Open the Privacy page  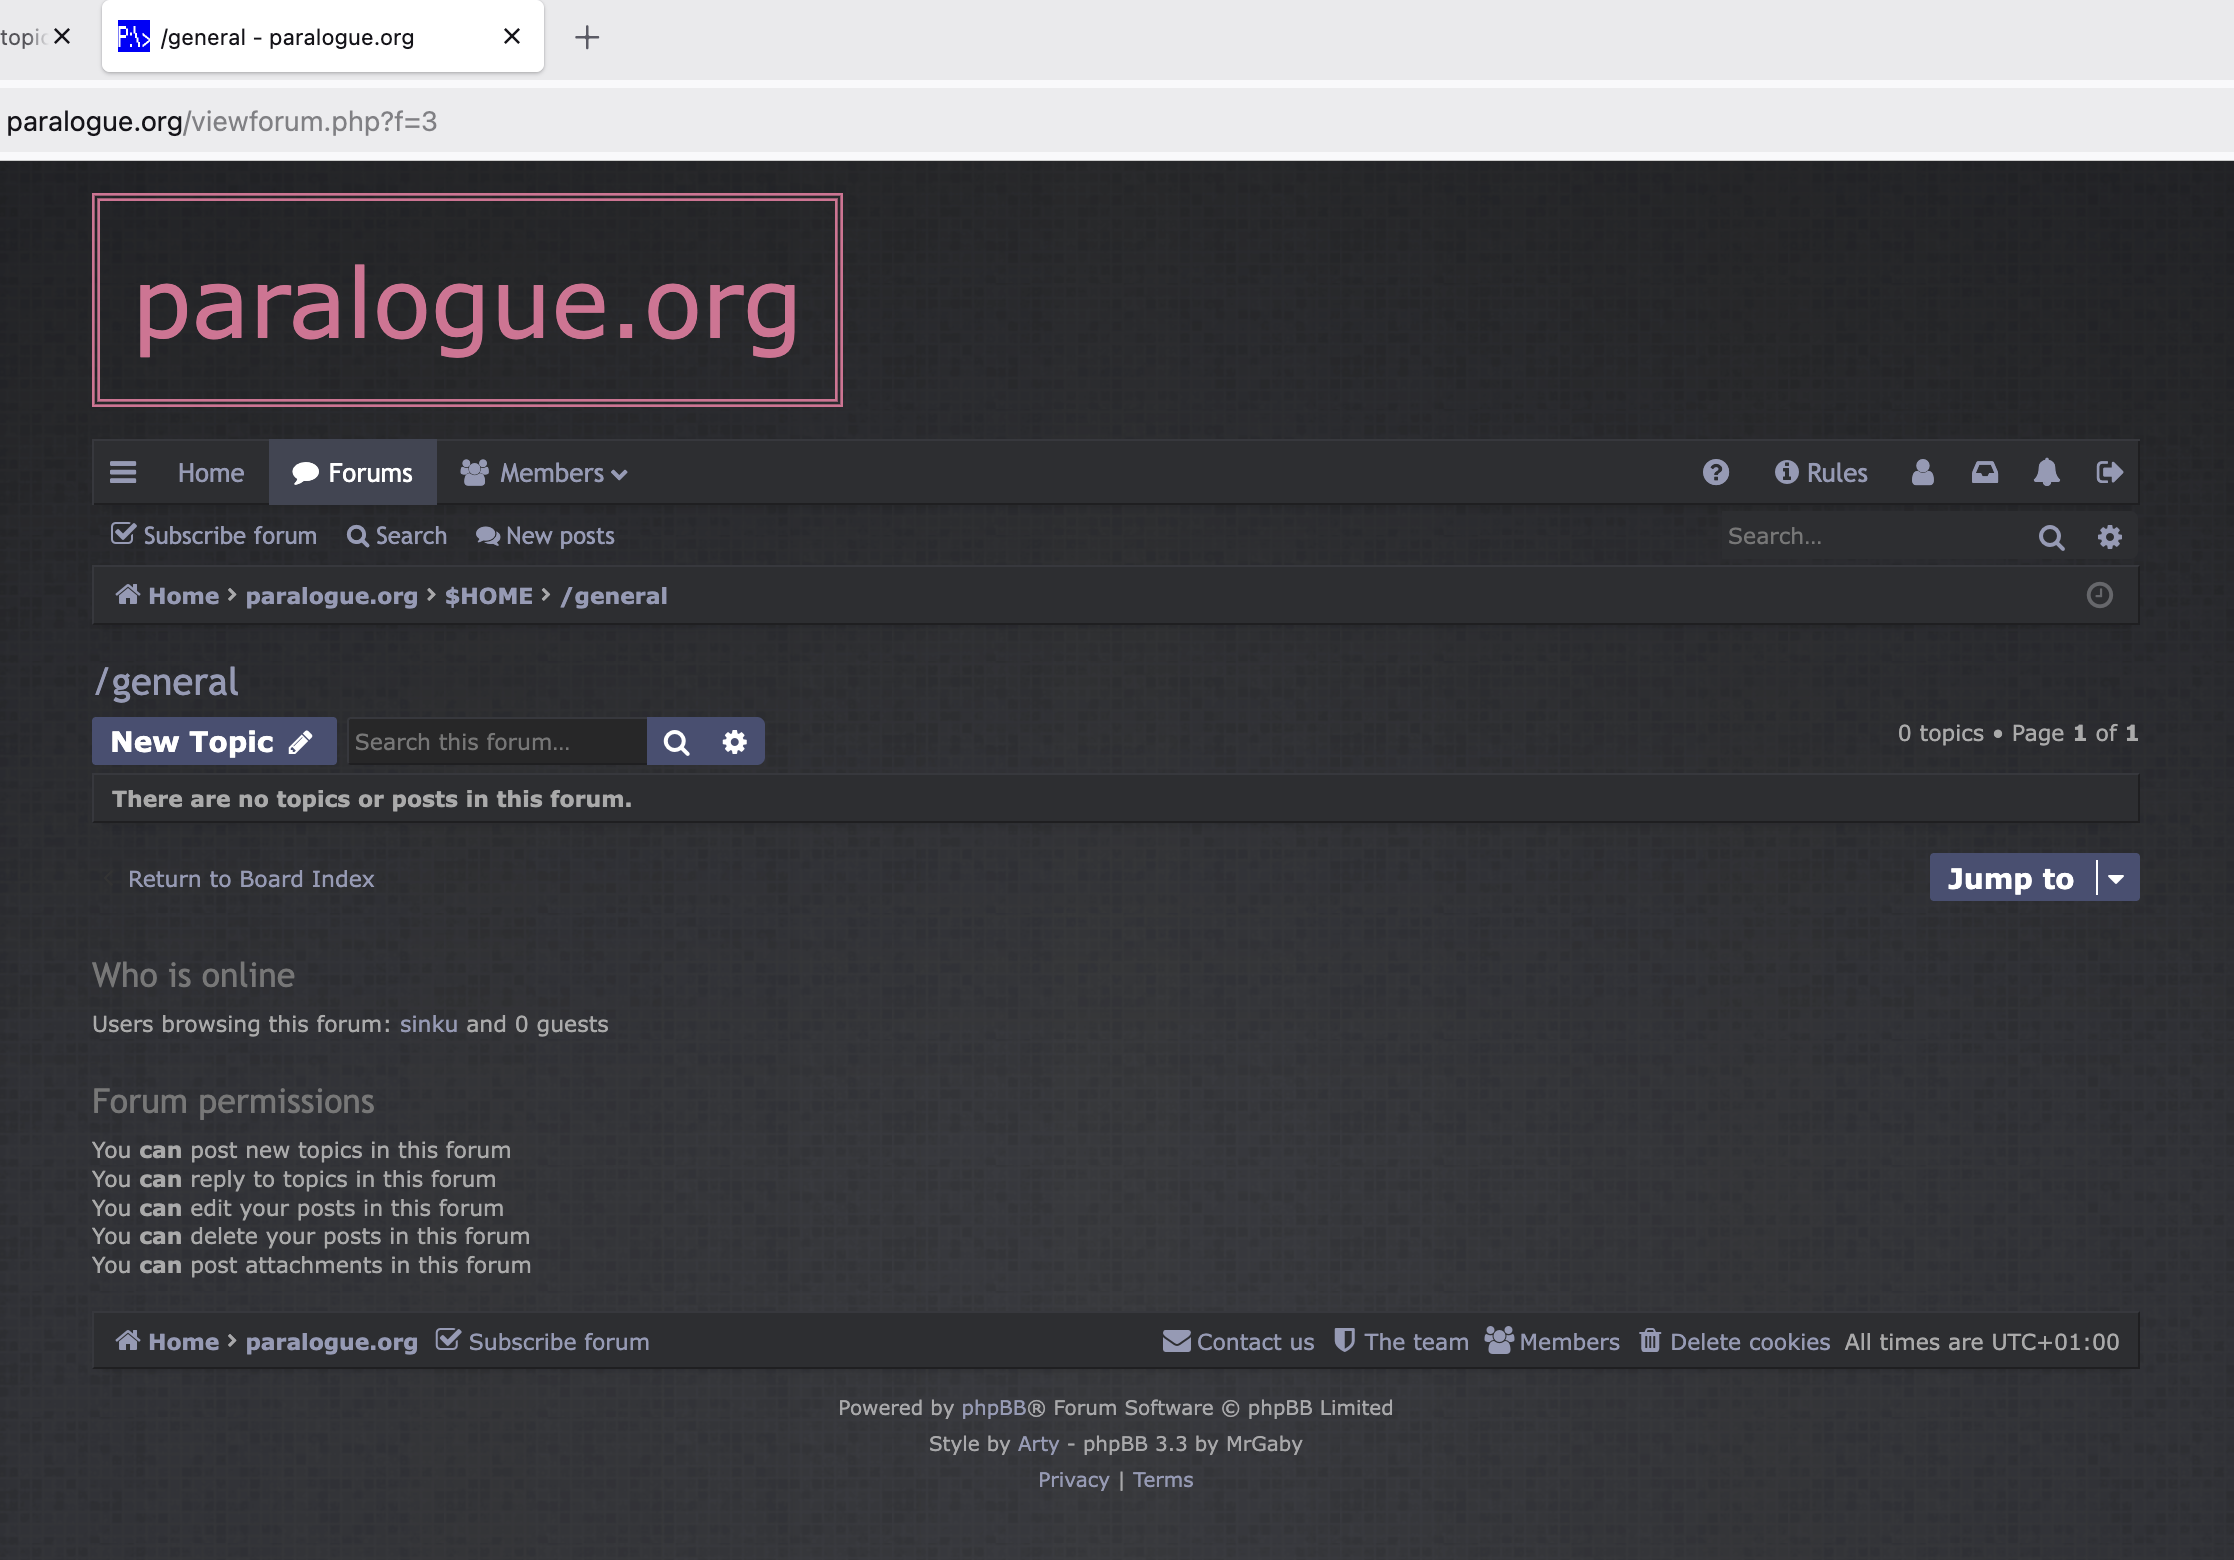pos(1073,1480)
